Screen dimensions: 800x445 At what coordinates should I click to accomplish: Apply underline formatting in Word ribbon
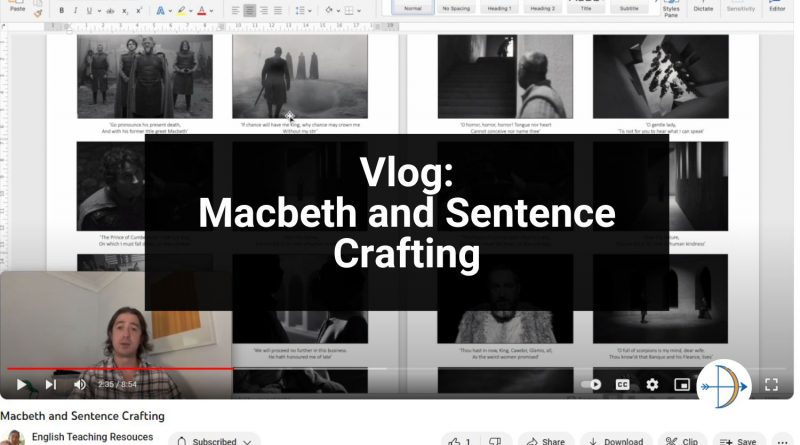tap(89, 11)
